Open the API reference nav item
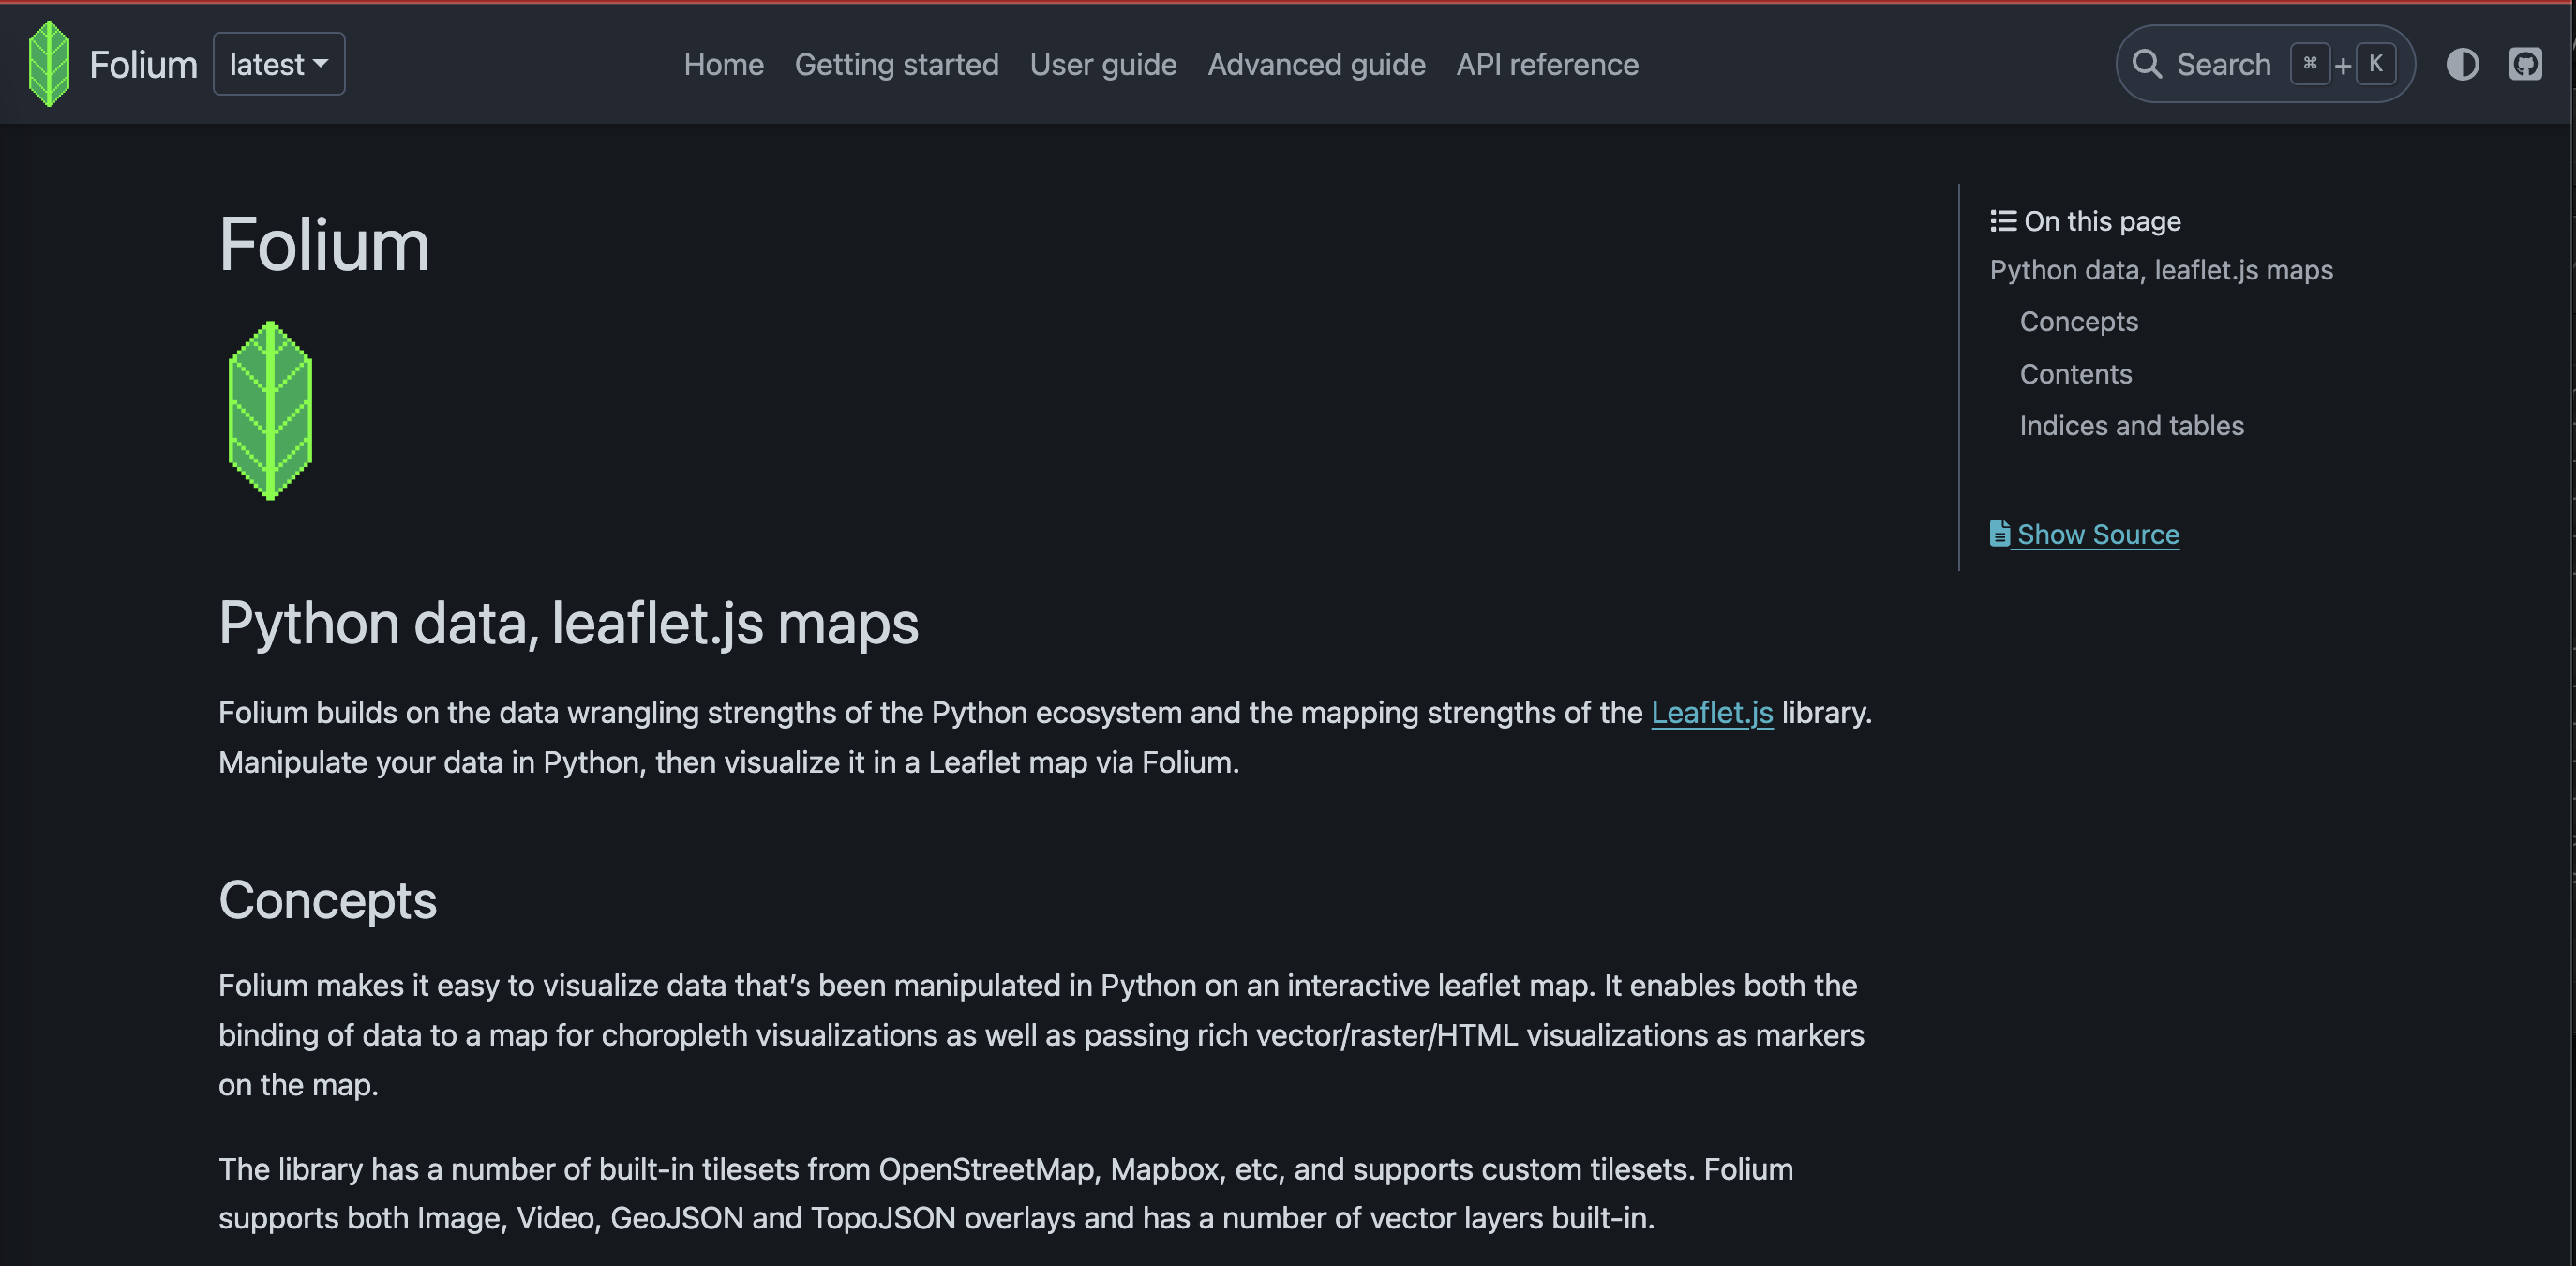The width and height of the screenshot is (2576, 1266). tap(1547, 65)
